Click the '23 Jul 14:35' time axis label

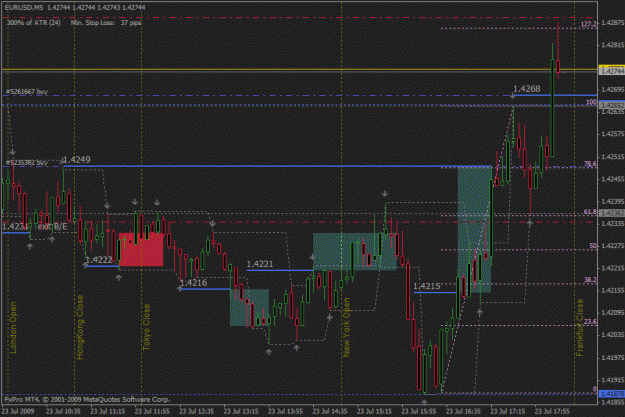[x=330, y=411]
